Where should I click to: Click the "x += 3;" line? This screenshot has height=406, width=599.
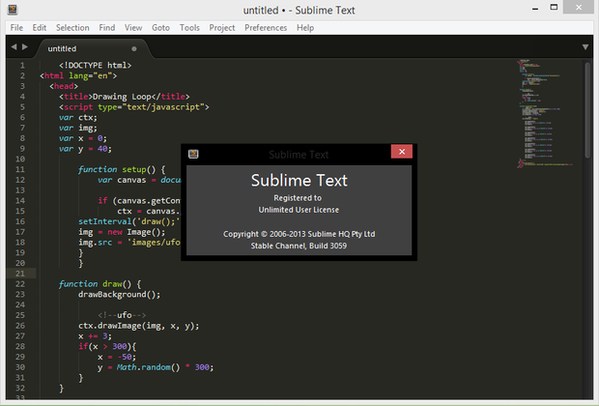pos(95,336)
